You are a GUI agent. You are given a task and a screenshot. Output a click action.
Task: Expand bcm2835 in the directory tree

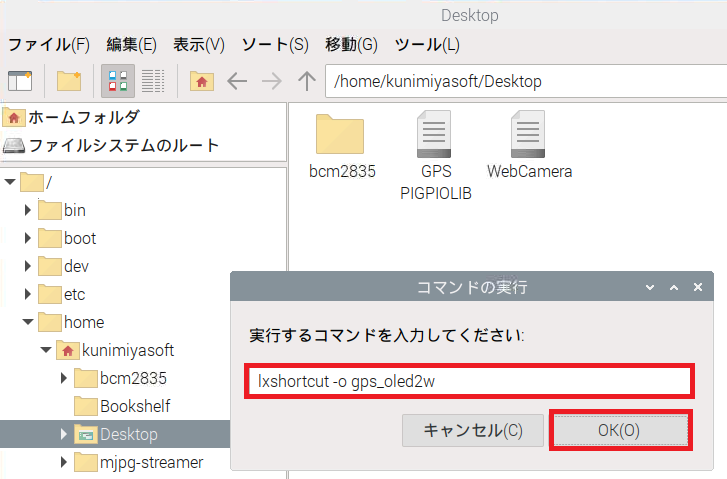64,378
